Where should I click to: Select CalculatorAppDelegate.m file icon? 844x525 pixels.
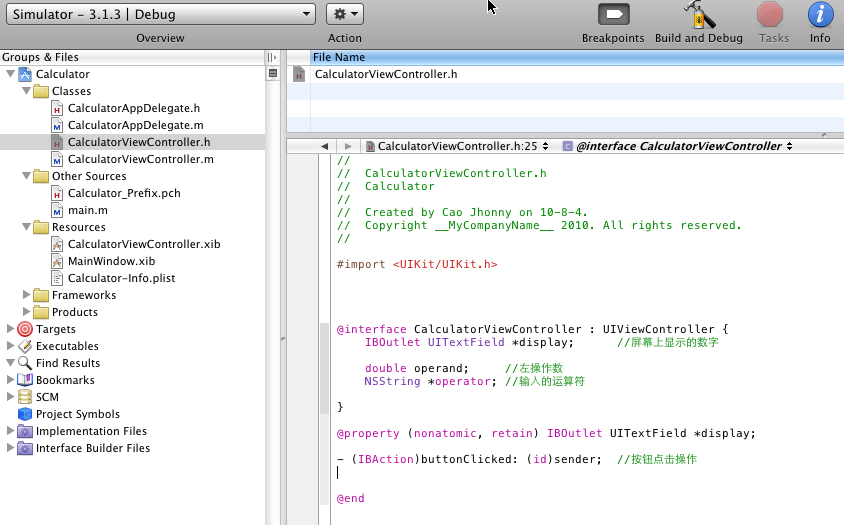(57, 125)
